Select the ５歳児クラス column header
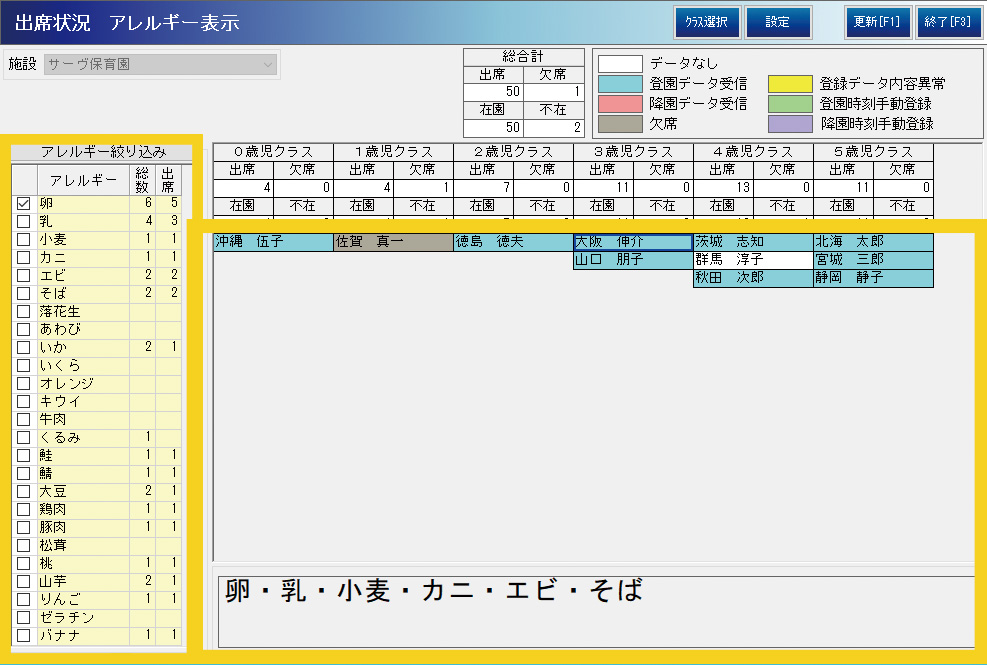Image resolution: width=987 pixels, height=665 pixels. coord(873,152)
